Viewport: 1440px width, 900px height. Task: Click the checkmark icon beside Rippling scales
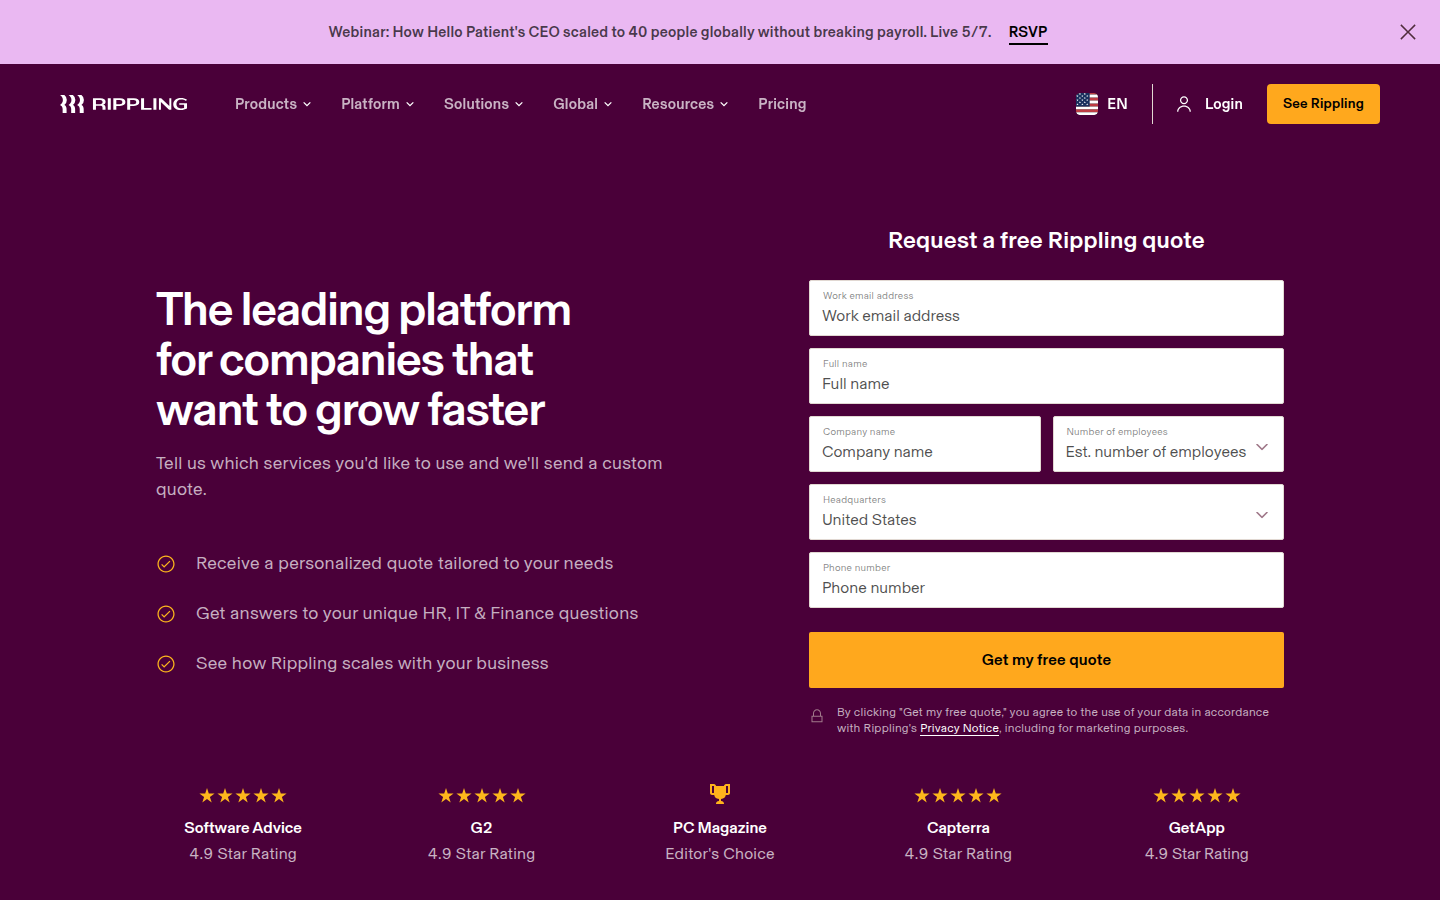point(166,664)
